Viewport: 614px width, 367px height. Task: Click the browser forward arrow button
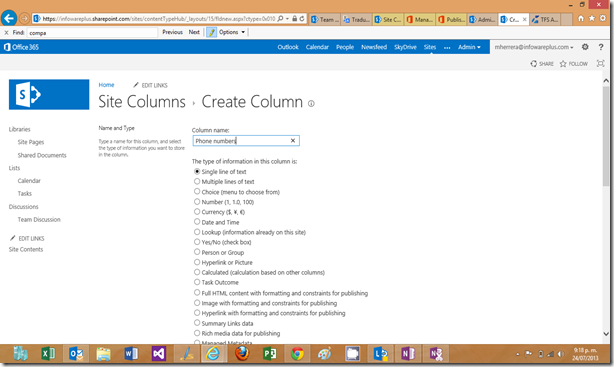pos(24,18)
